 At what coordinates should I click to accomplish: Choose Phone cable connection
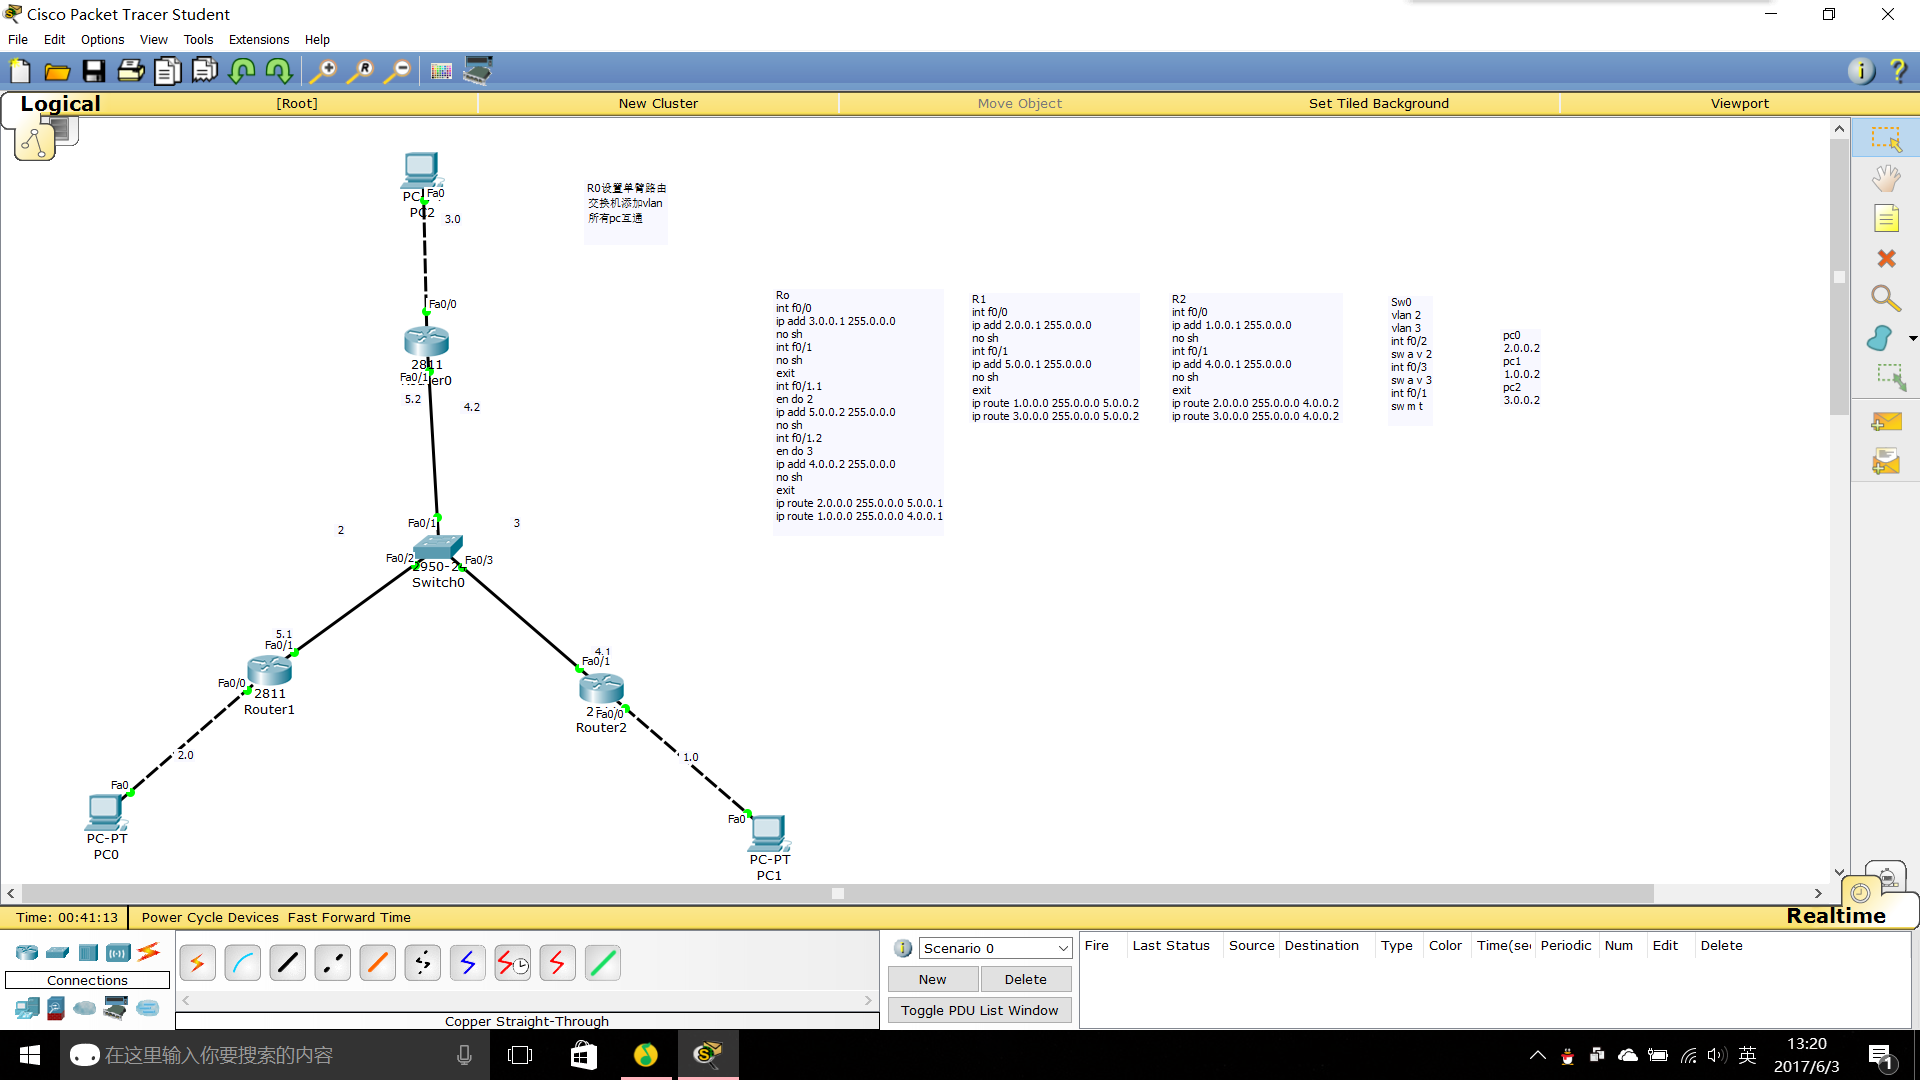point(423,963)
